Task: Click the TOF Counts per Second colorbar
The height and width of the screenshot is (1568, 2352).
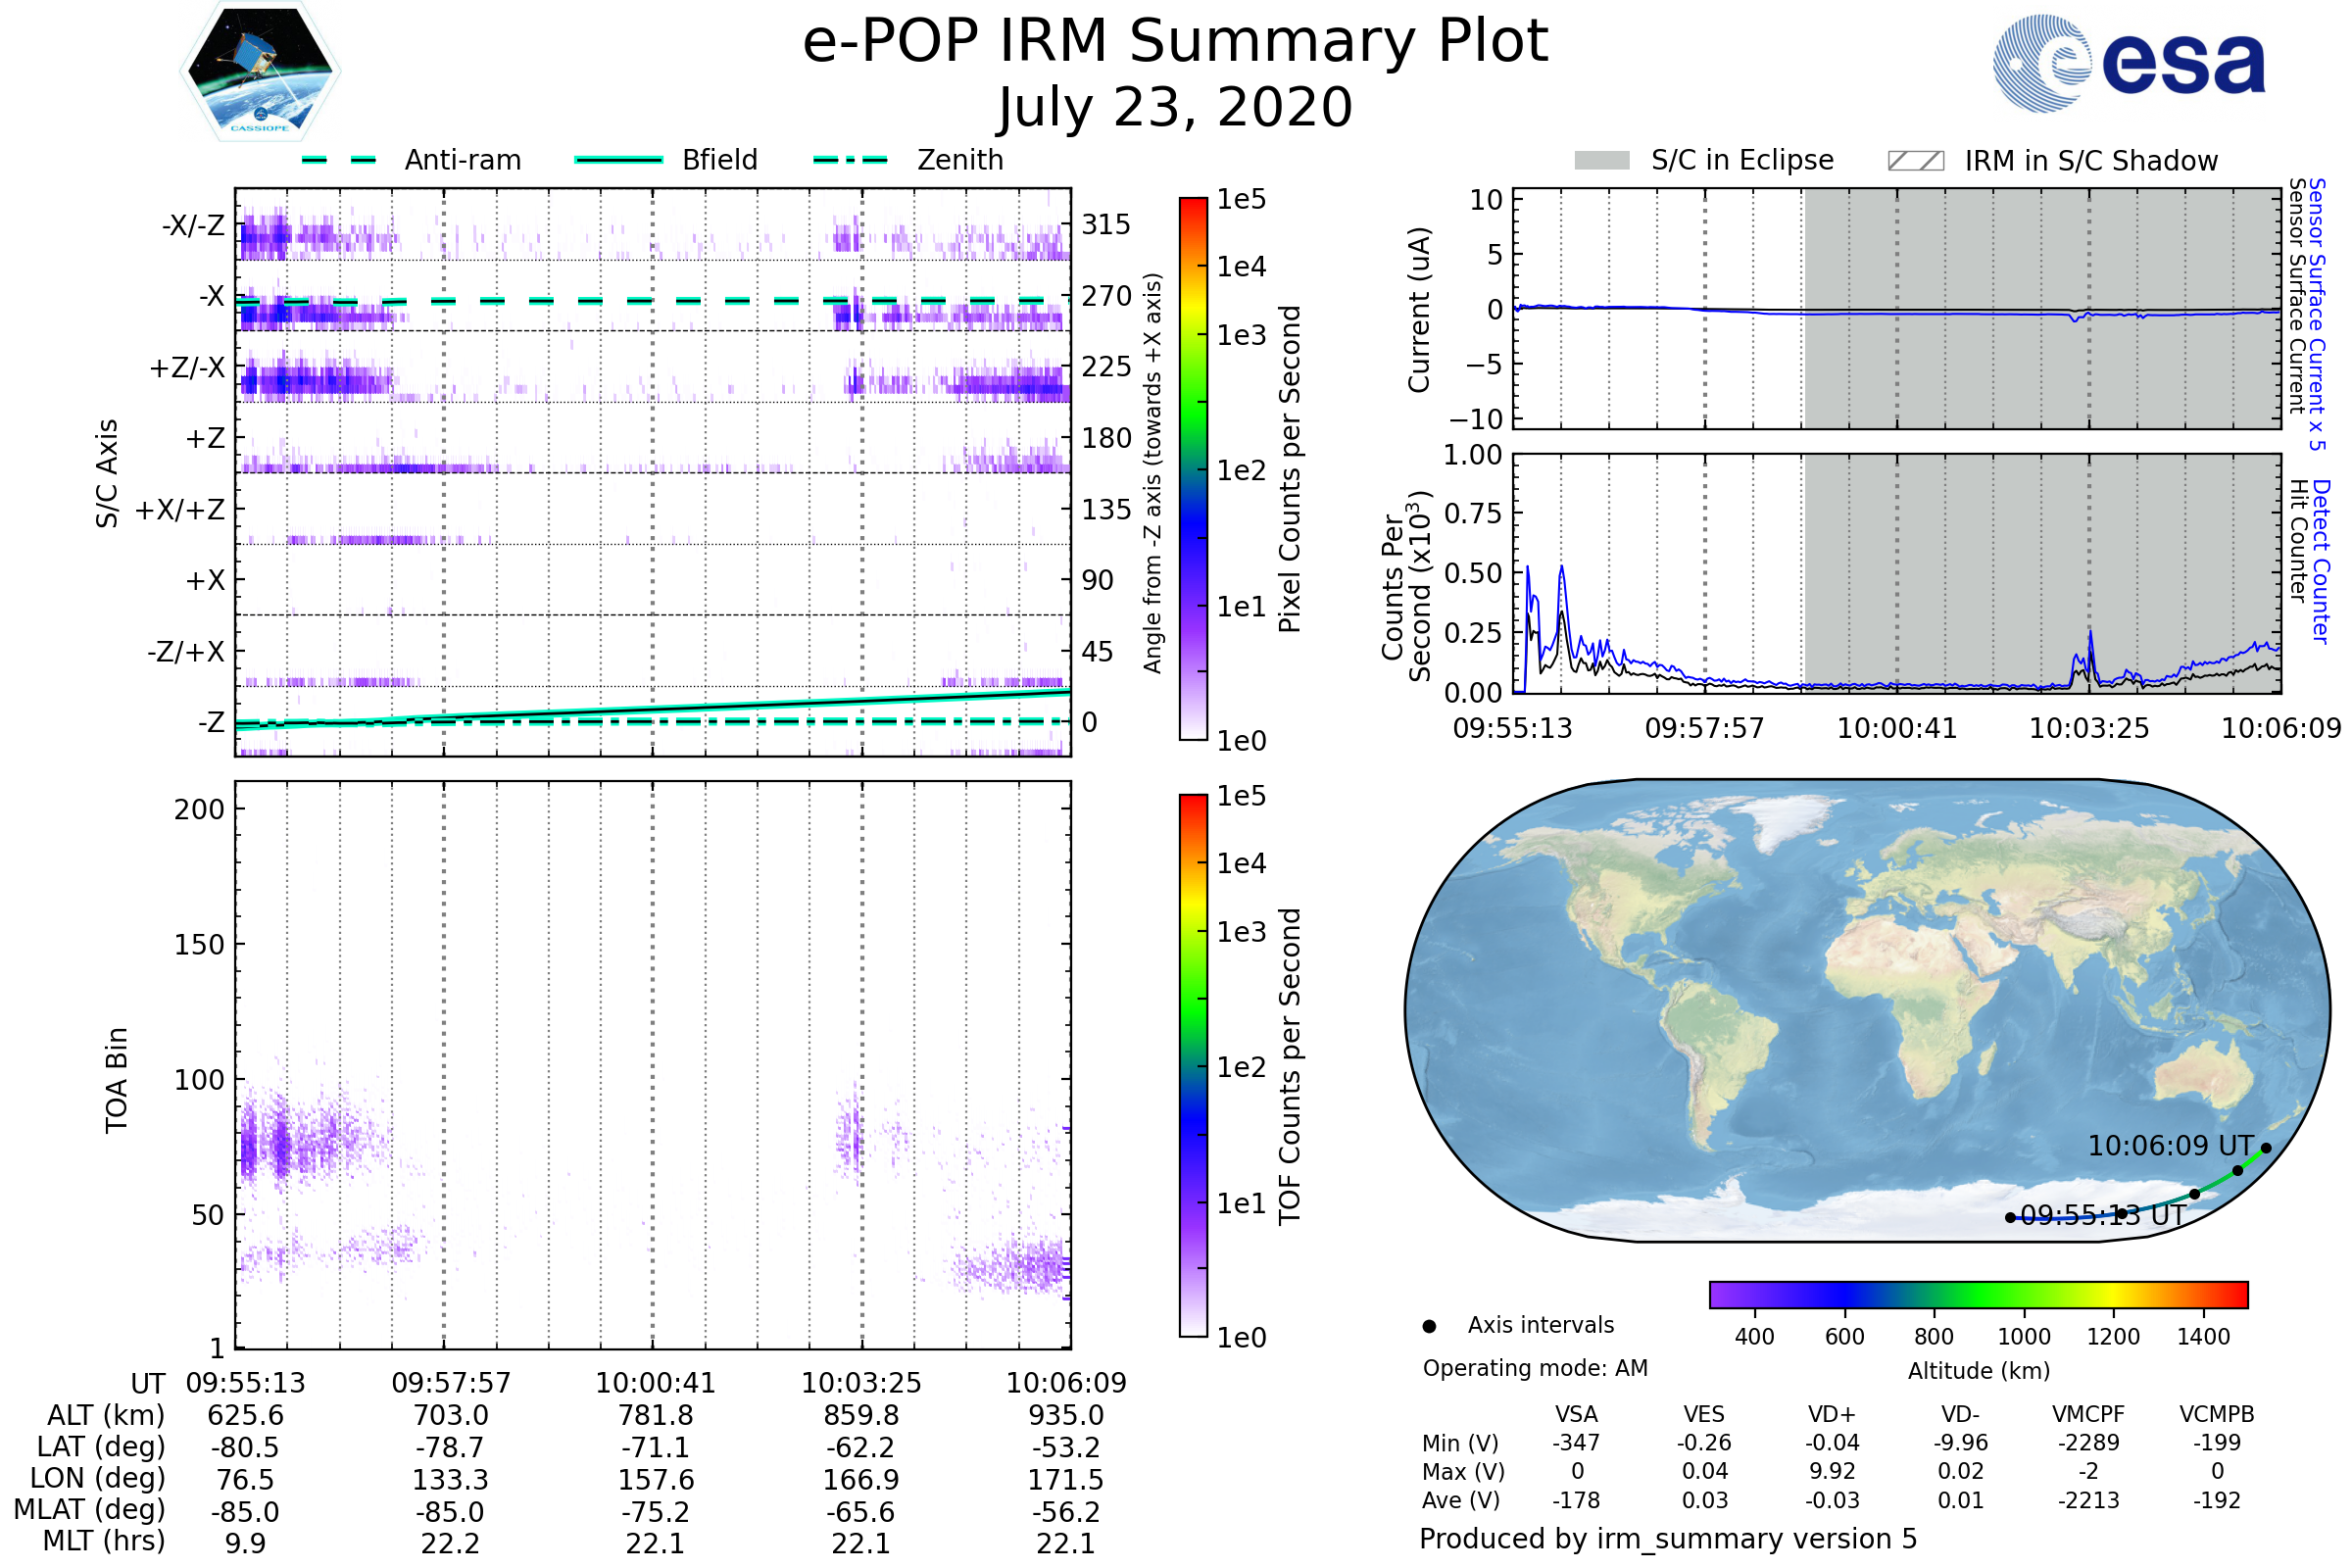Action: click(x=1193, y=1065)
